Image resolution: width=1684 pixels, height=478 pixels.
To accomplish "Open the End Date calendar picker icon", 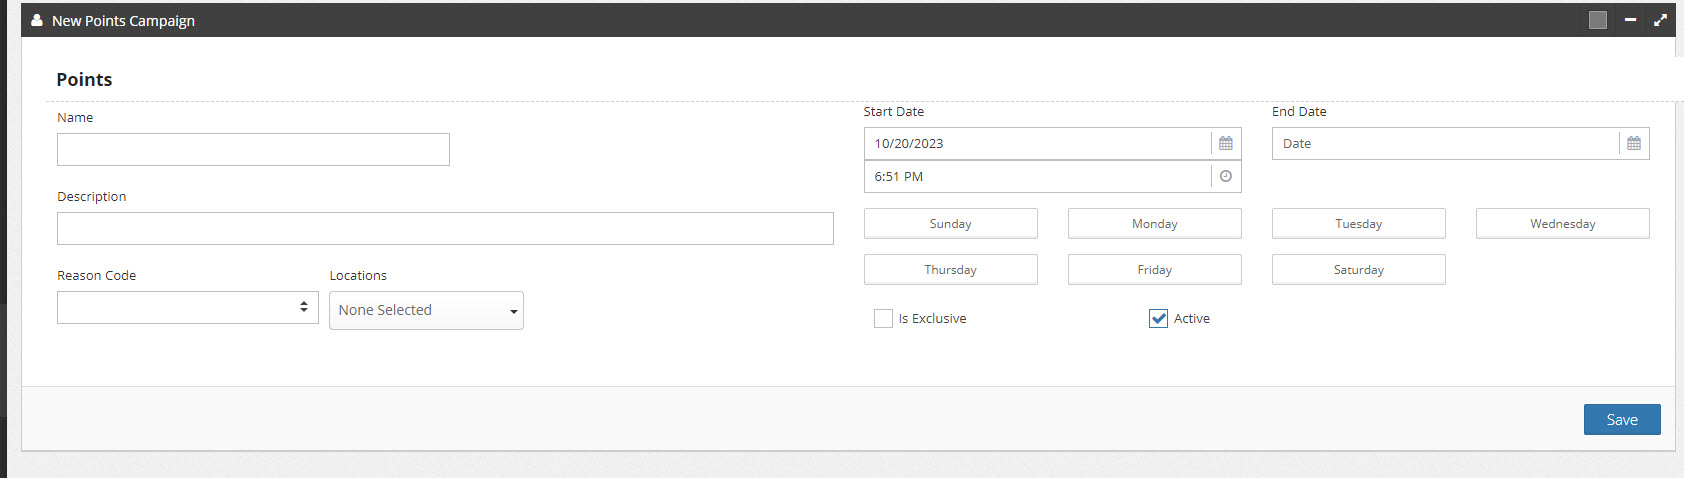I will 1634,143.
